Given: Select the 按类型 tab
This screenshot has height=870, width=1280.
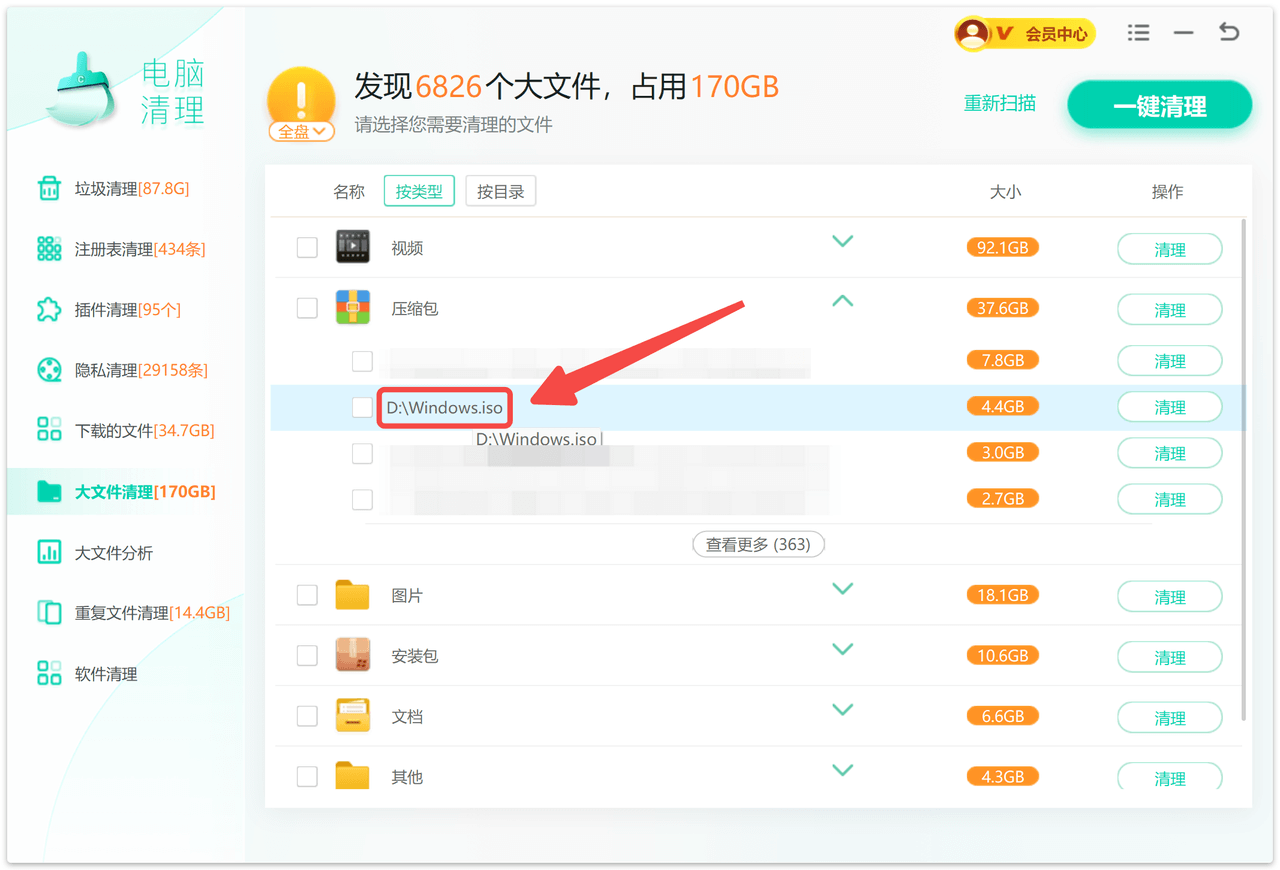Looking at the screenshot, I should [x=419, y=191].
